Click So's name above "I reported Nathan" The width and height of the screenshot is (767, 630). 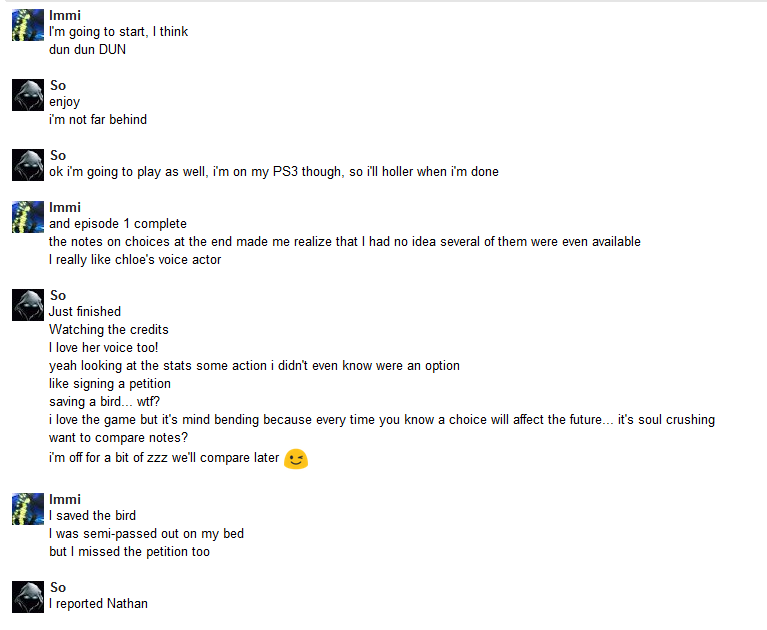click(58, 587)
